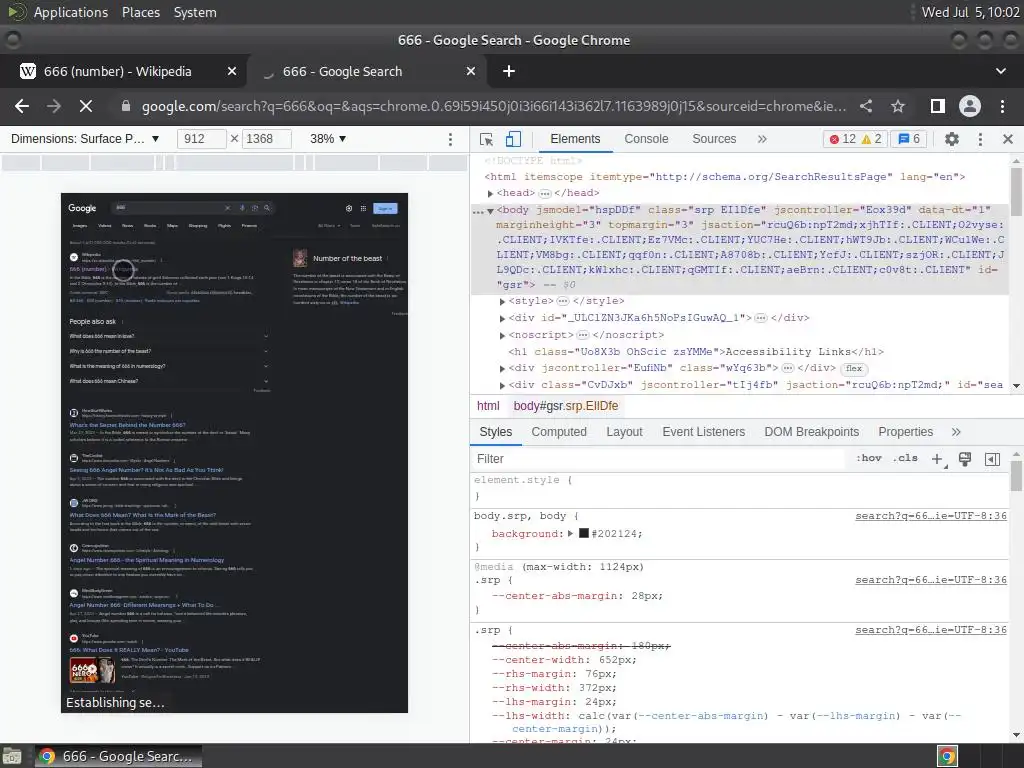Viewport: 1024px width, 768px height.
Task: Select the Elements tab
Action: 575,139
